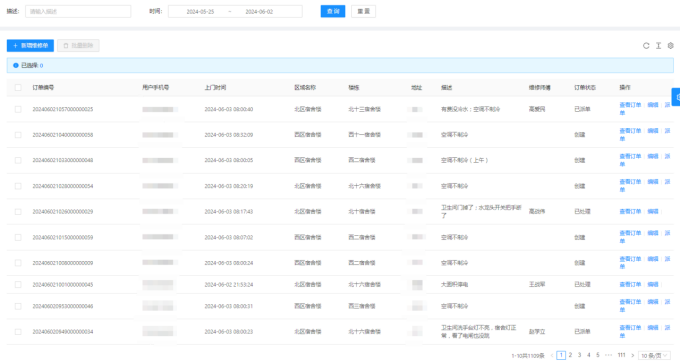Open the end date picker 2024-06-02
The height and width of the screenshot is (362, 681).
click(259, 12)
